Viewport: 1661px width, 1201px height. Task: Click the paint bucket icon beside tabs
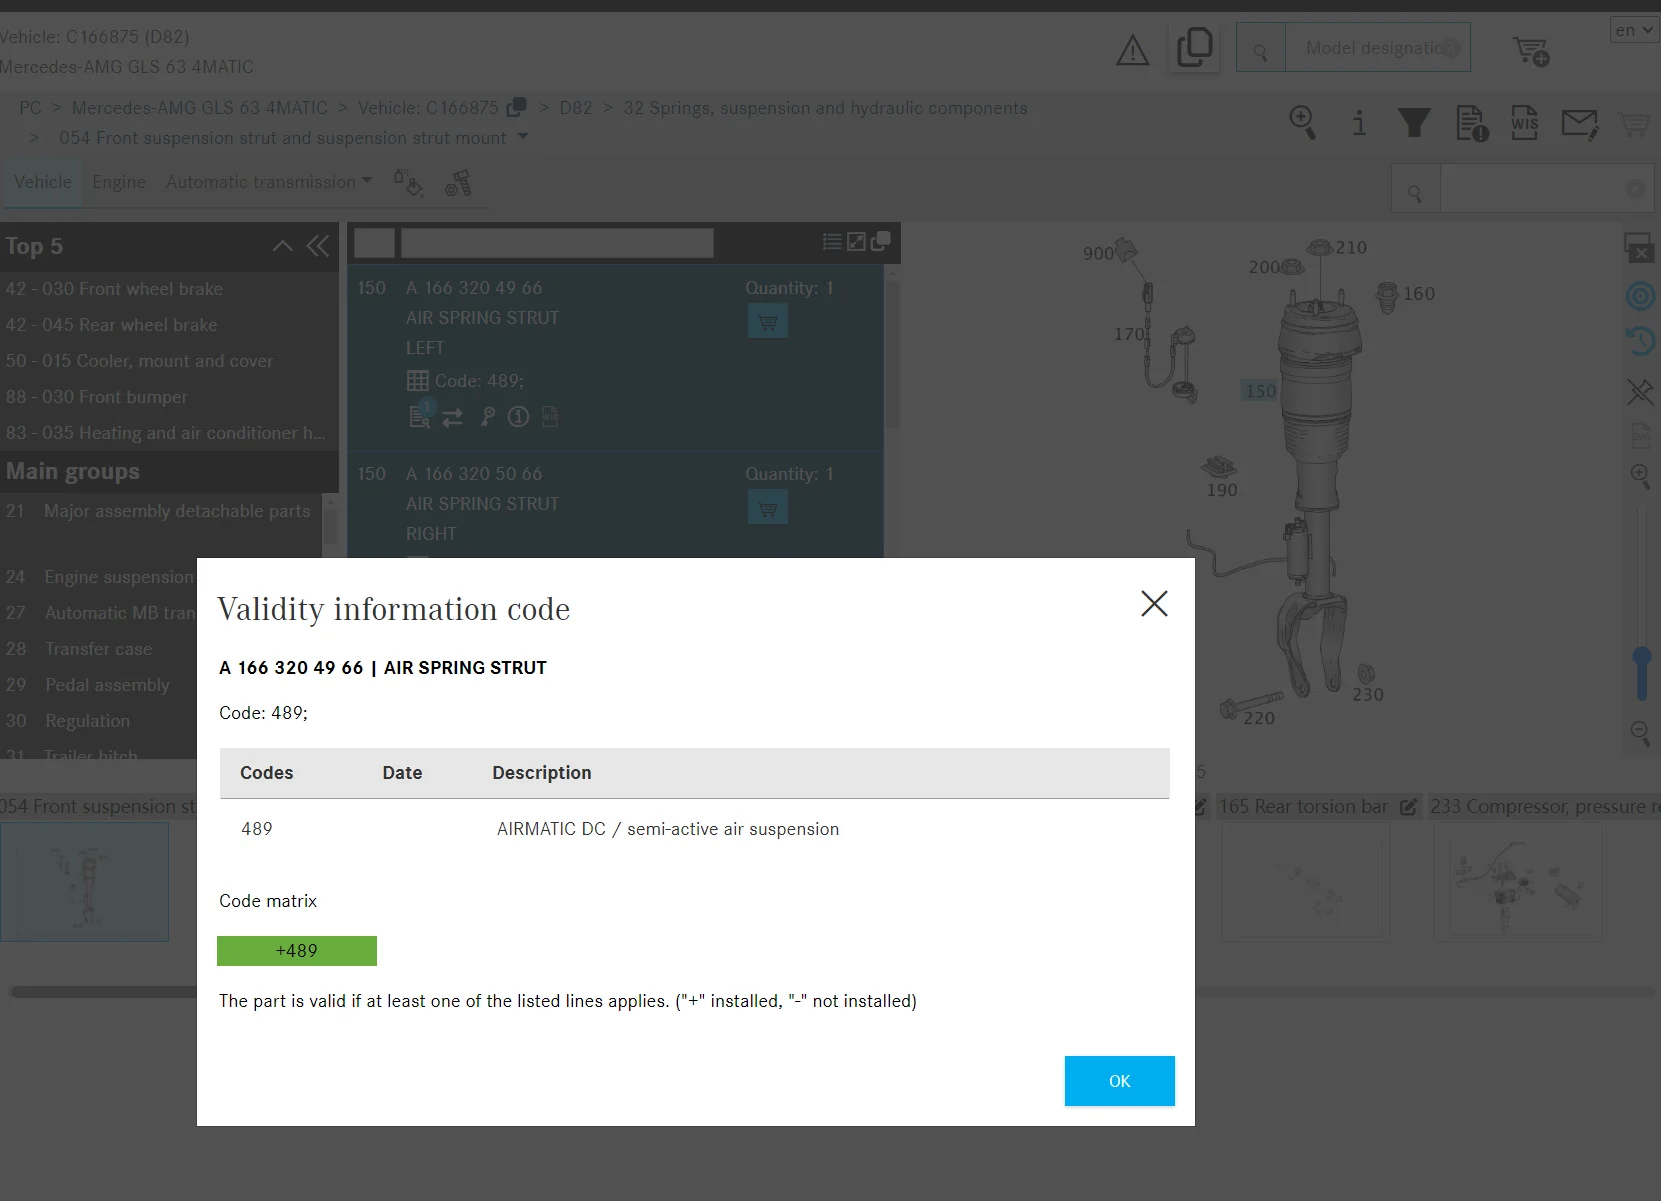click(x=408, y=183)
